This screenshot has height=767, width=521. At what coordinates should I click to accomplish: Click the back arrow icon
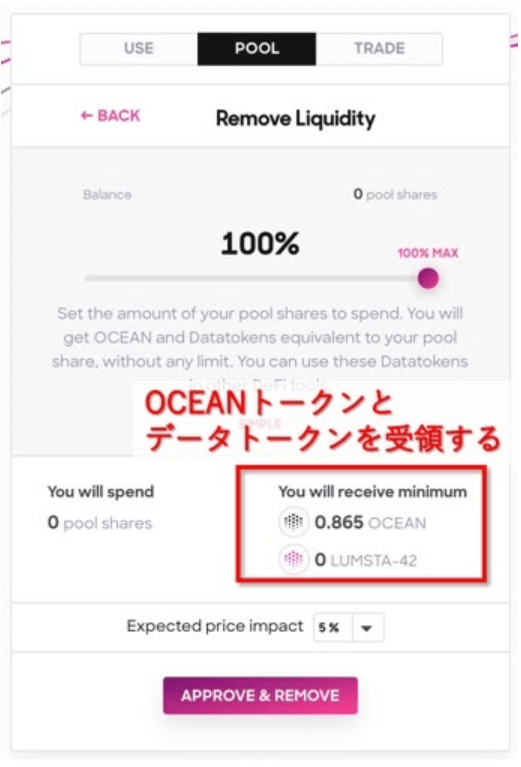(x=87, y=115)
